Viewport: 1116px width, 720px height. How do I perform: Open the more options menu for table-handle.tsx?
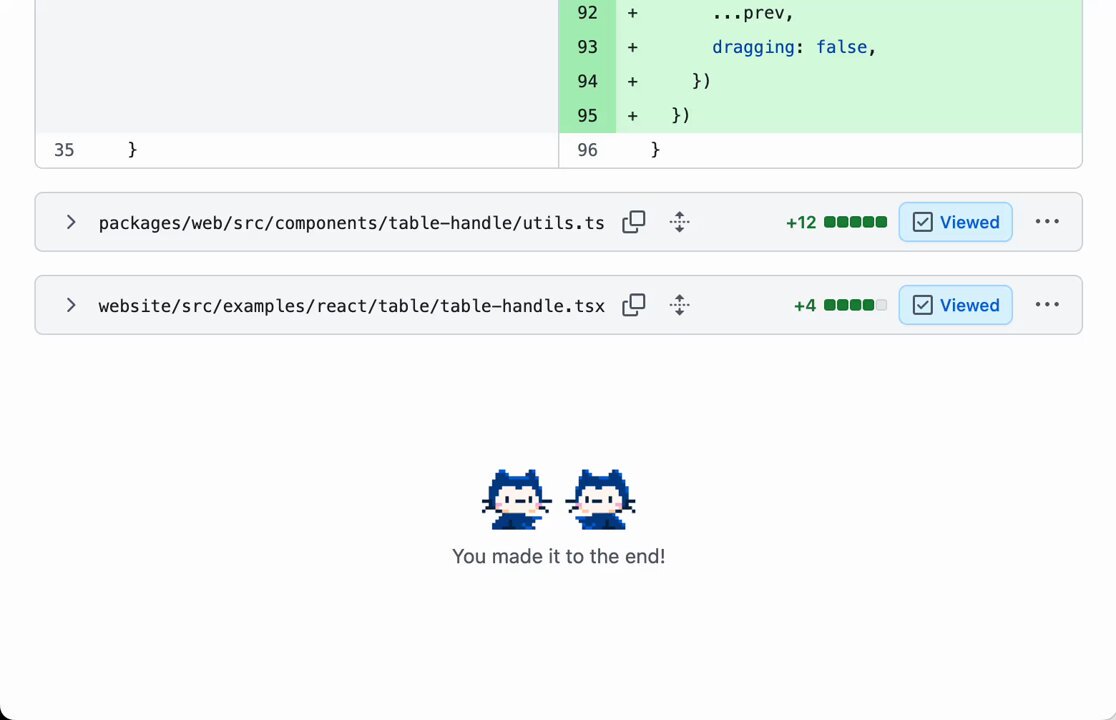pyautogui.click(x=1047, y=305)
